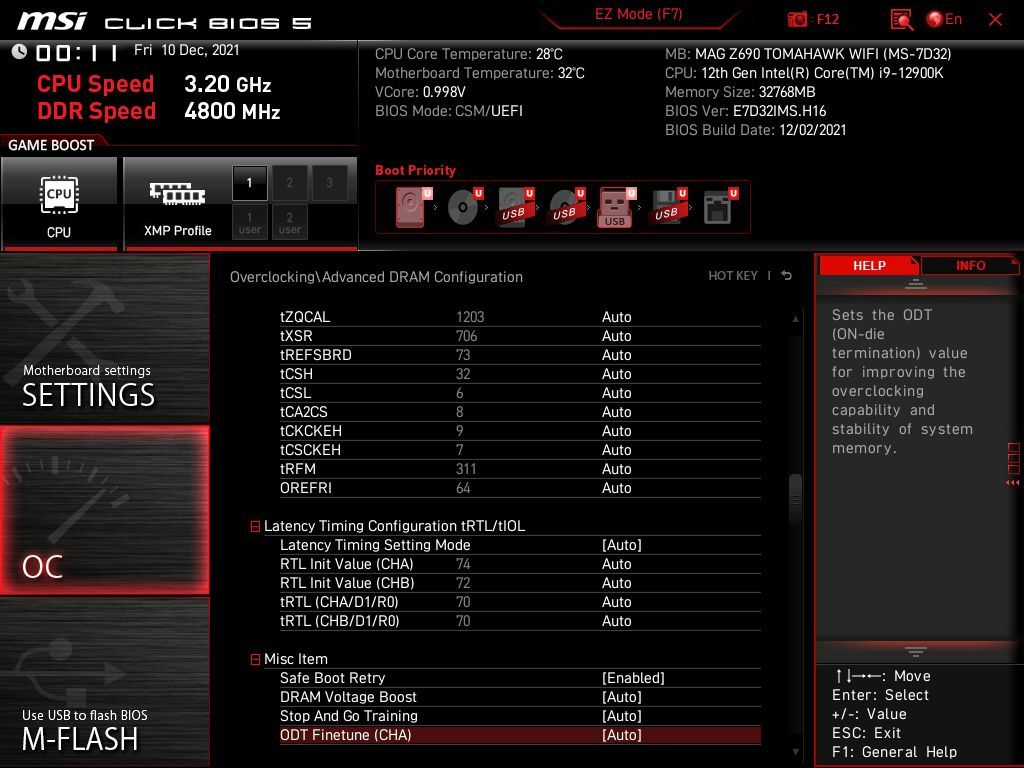Select the USB floppy boot device icon
The image size is (1024, 768).
tap(668, 207)
